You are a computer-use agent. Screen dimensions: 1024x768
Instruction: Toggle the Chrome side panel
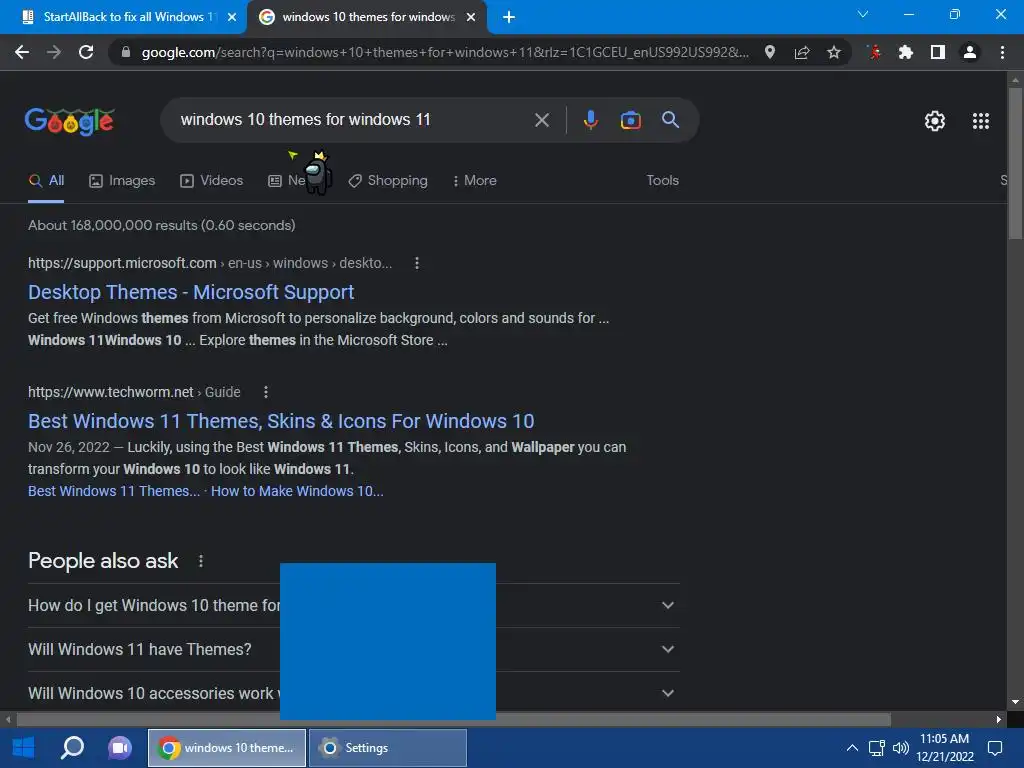(x=938, y=52)
